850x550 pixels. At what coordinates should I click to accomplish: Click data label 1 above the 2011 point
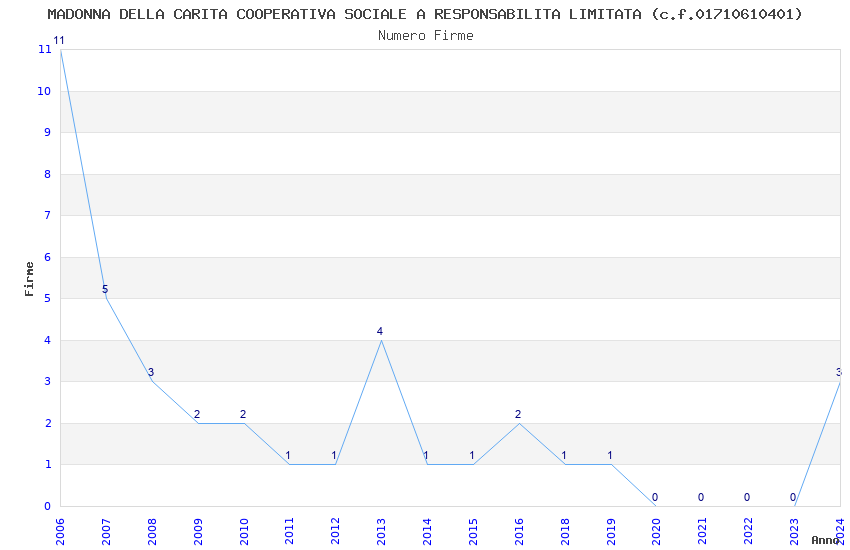pos(288,455)
